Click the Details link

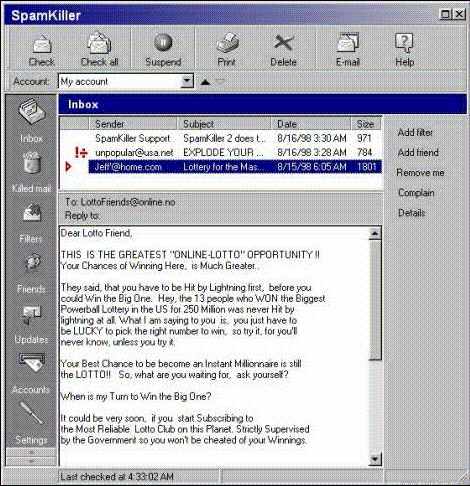(x=412, y=213)
